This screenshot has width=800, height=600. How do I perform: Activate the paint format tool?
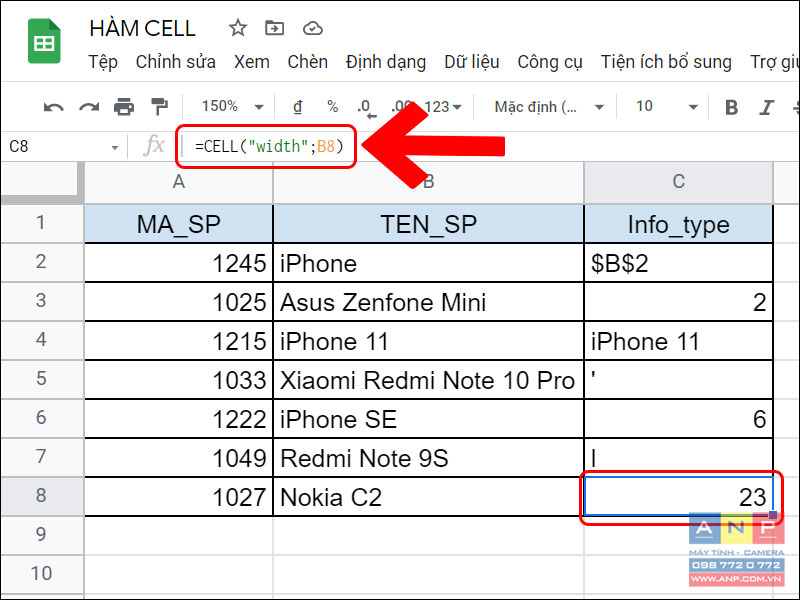(159, 107)
